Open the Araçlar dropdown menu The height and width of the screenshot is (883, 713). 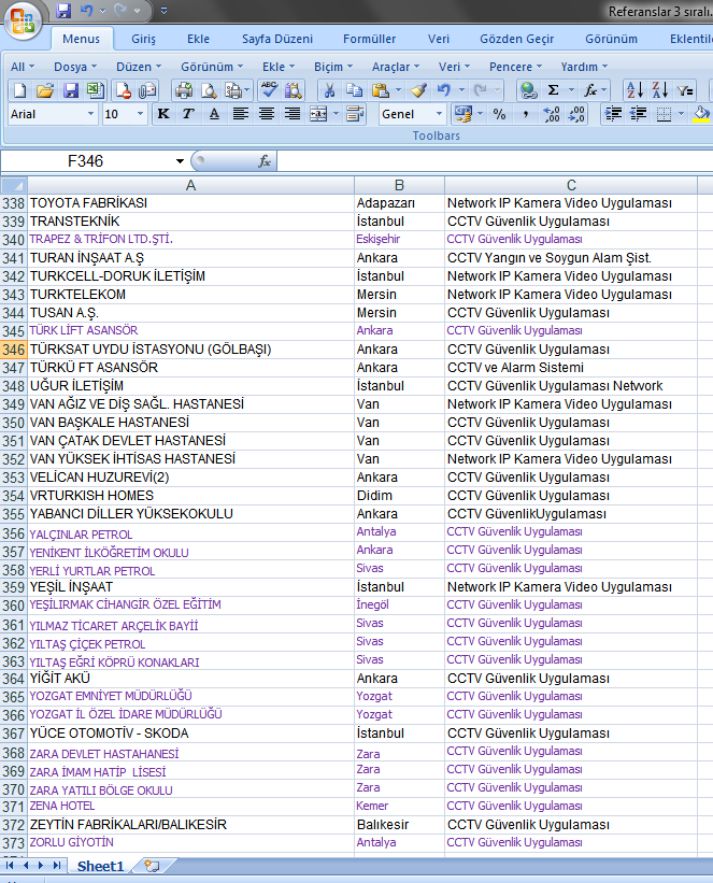coord(395,67)
